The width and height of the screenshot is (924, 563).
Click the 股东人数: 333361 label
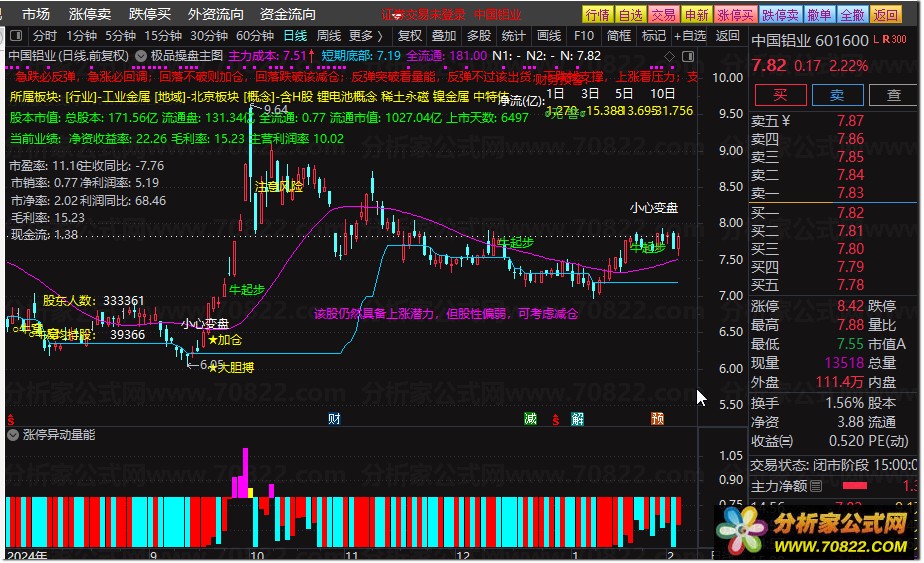(93, 301)
